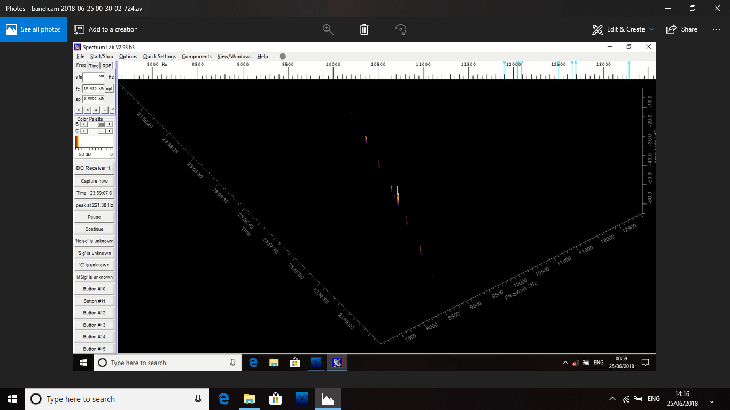Image resolution: width=730 pixels, height=410 pixels.
Task: Click the delete trash can icon
Action: pyautogui.click(x=364, y=29)
